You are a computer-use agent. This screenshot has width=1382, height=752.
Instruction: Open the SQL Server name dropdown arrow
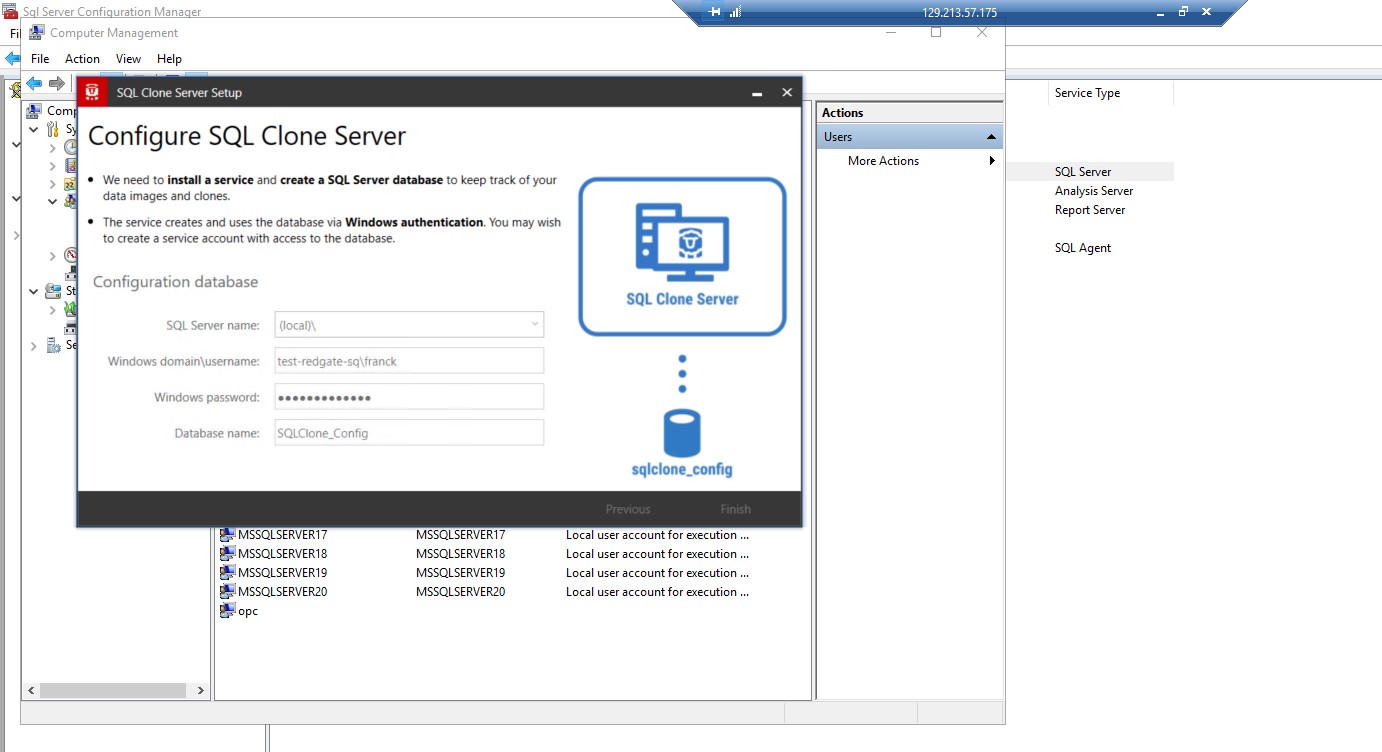point(535,325)
